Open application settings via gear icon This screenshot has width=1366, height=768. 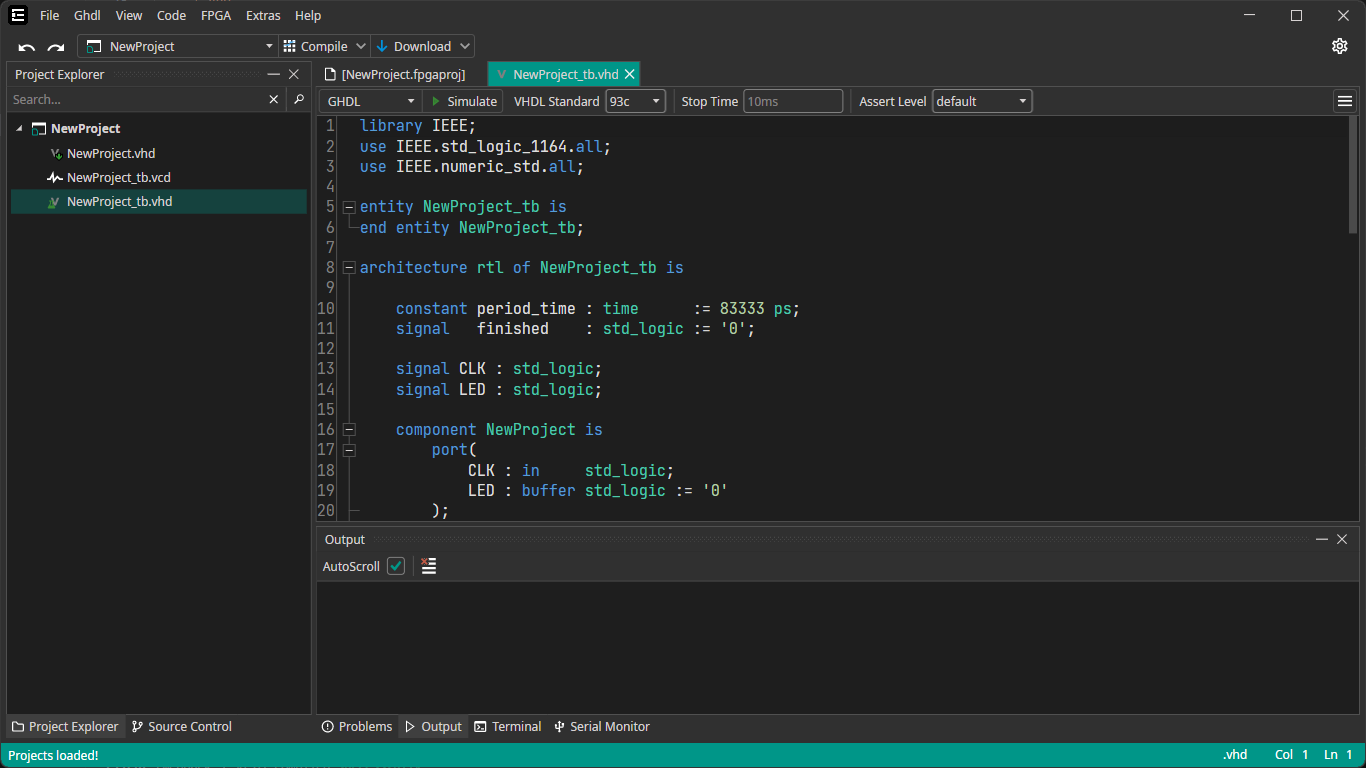[x=1339, y=46]
